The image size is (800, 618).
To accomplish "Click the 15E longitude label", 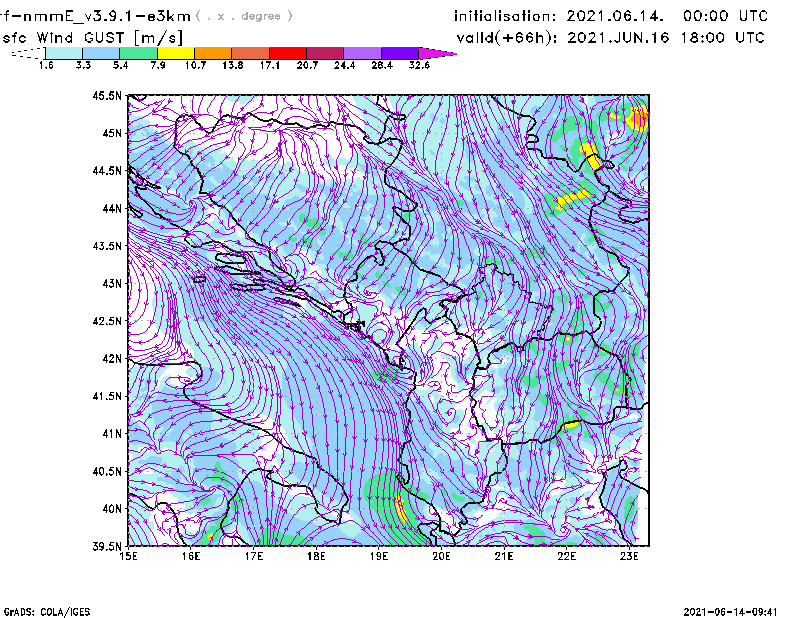I will coord(128,556).
